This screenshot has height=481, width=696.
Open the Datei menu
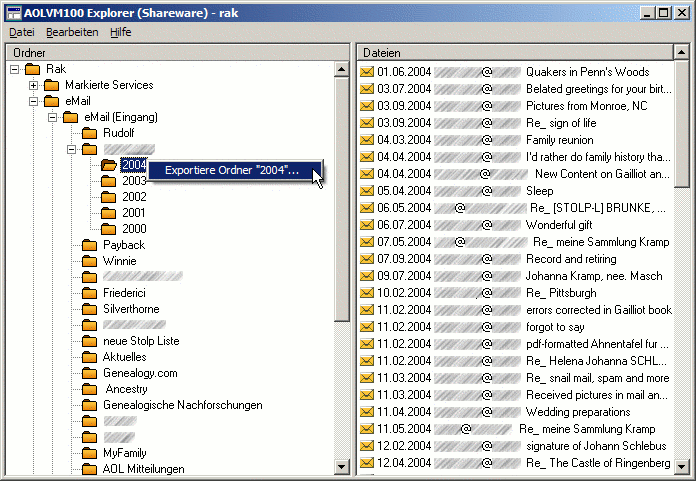[x=22, y=32]
